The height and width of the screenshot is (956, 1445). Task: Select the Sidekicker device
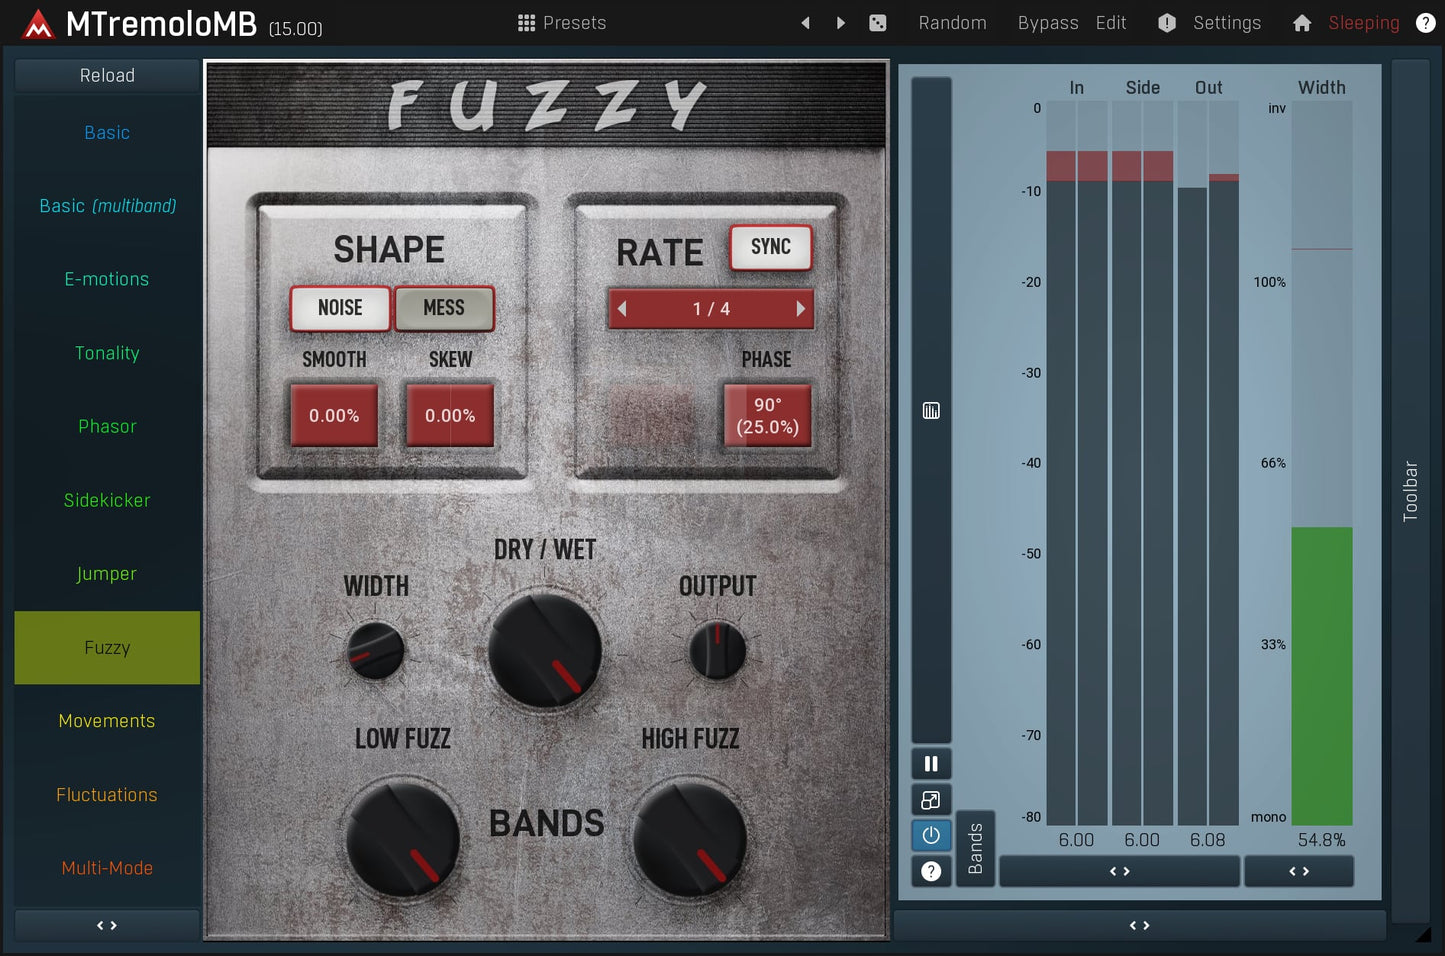[x=107, y=500]
